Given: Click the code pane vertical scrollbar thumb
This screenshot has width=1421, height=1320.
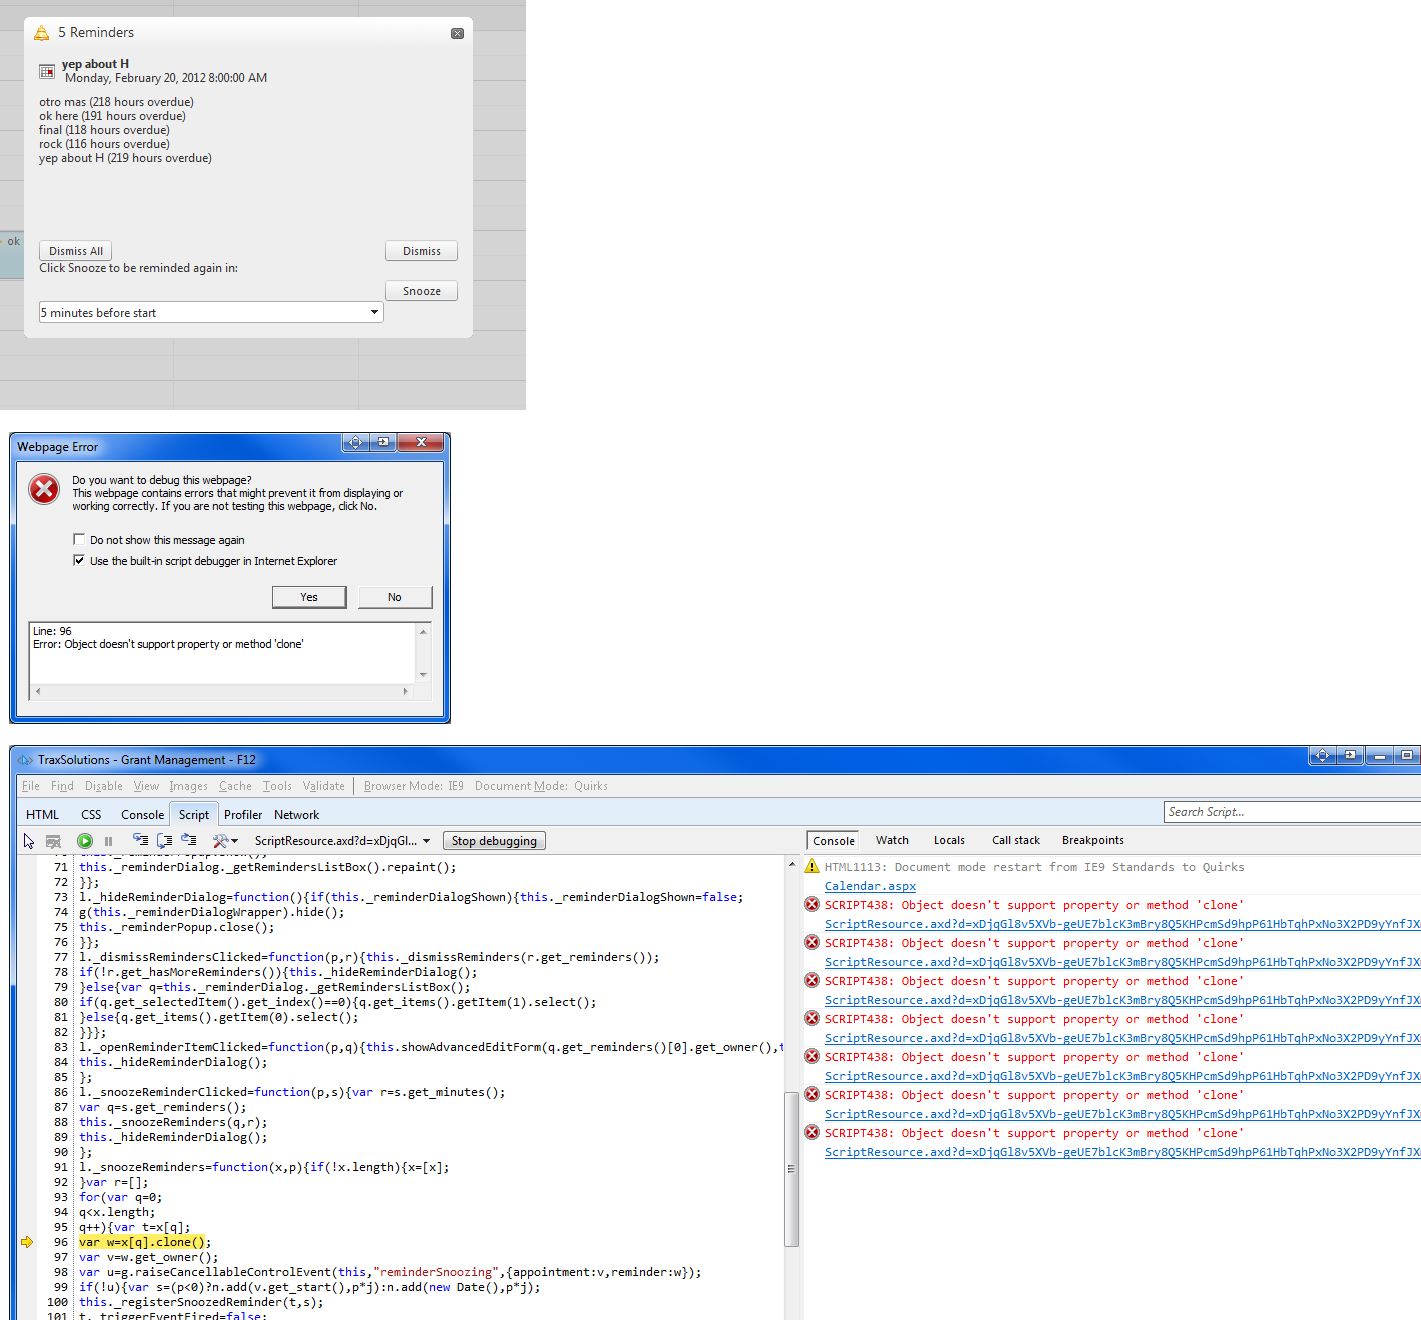Looking at the screenshot, I should 792,1167.
